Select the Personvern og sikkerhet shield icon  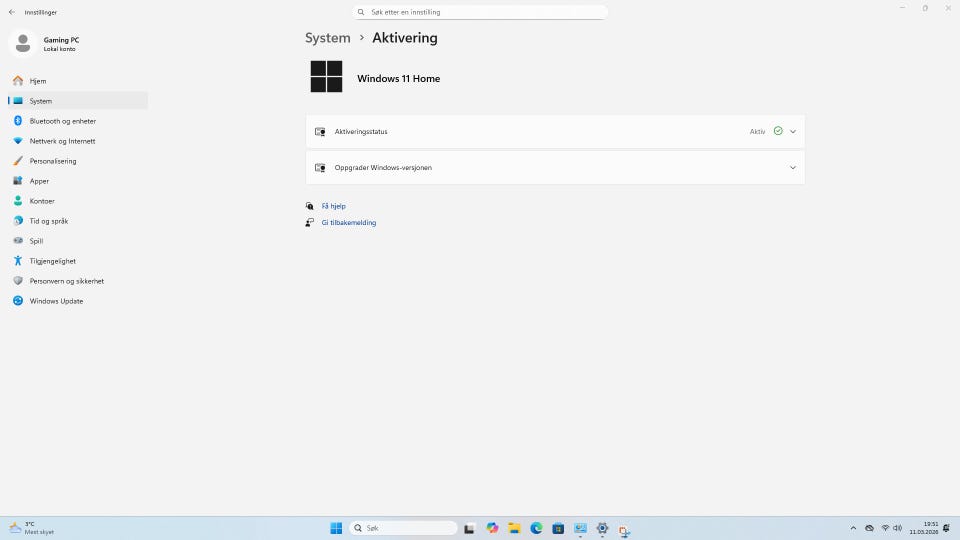(x=18, y=281)
